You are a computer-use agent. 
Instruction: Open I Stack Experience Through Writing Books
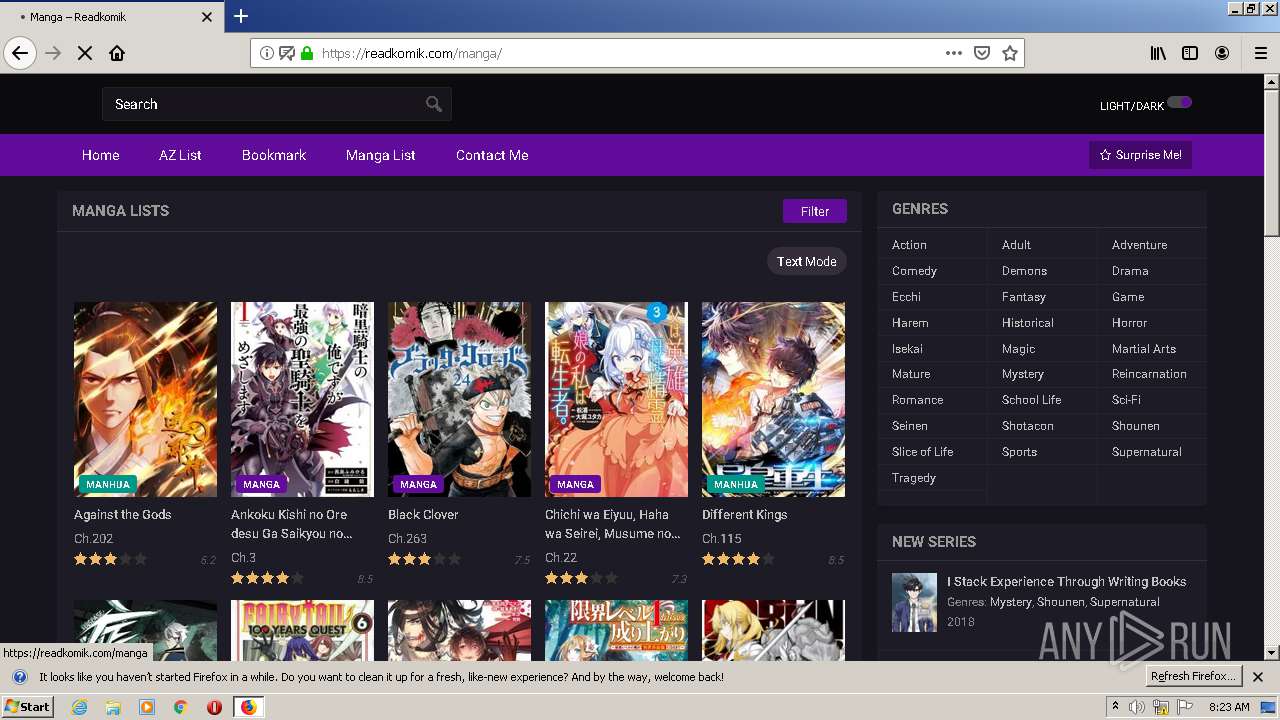pos(1067,581)
